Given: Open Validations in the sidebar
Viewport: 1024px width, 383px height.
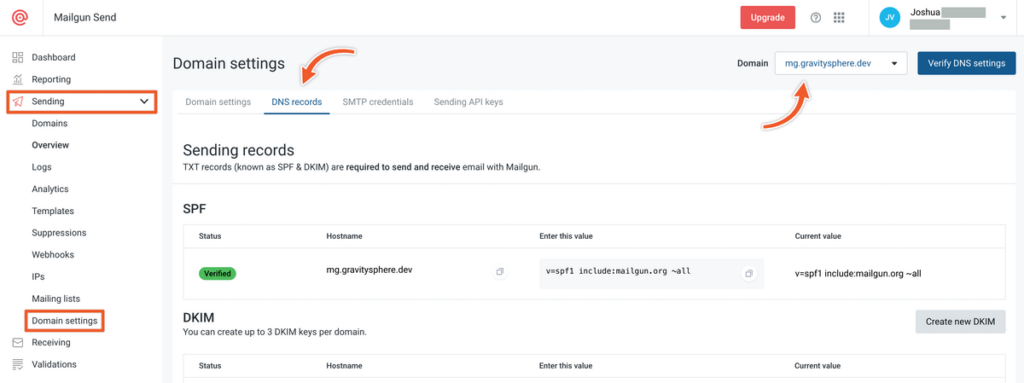Looking at the screenshot, I should point(54,365).
